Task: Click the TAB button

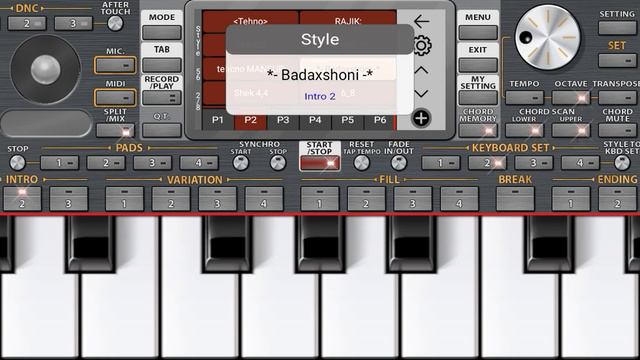Action: coord(162,64)
